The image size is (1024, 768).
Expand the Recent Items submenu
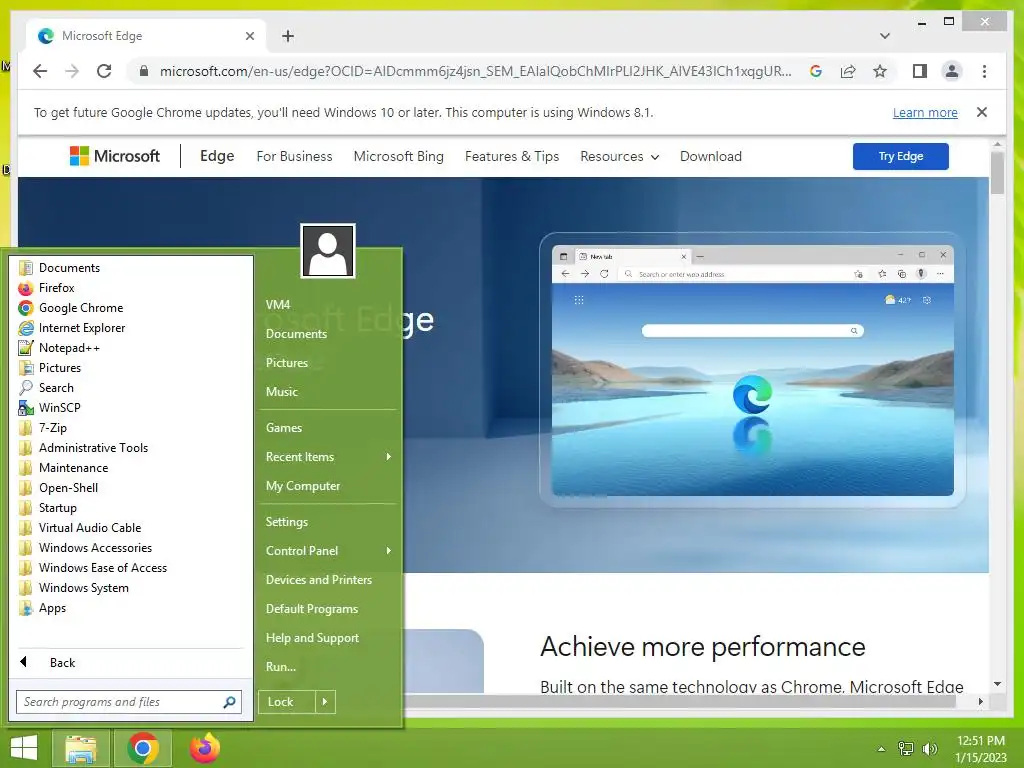328,456
